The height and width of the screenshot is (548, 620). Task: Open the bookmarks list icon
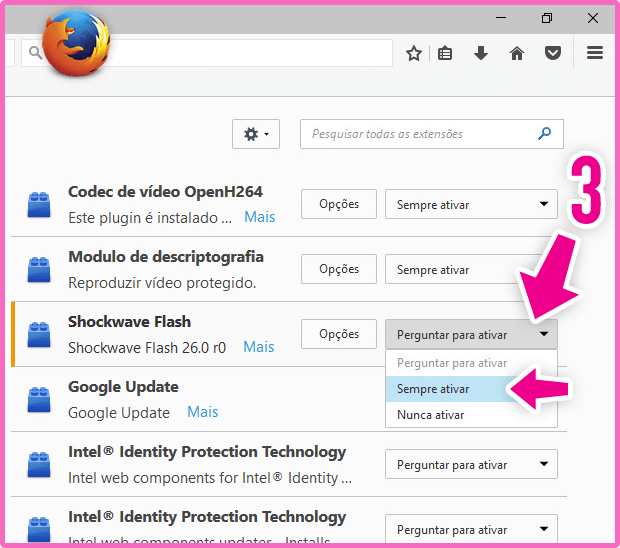(445, 53)
